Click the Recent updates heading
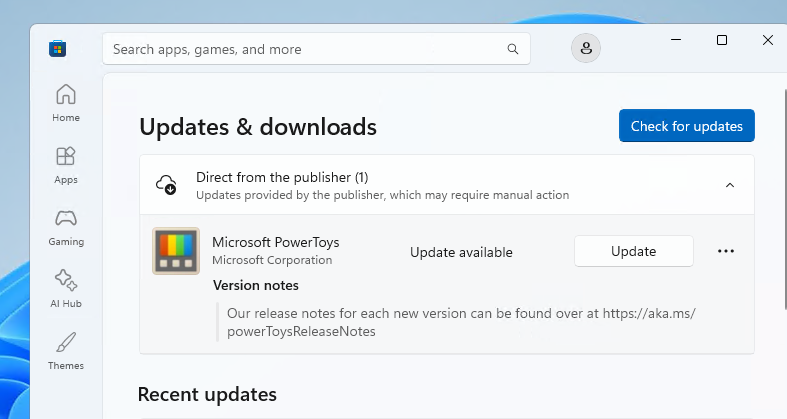787x419 pixels. pyautogui.click(x=207, y=394)
